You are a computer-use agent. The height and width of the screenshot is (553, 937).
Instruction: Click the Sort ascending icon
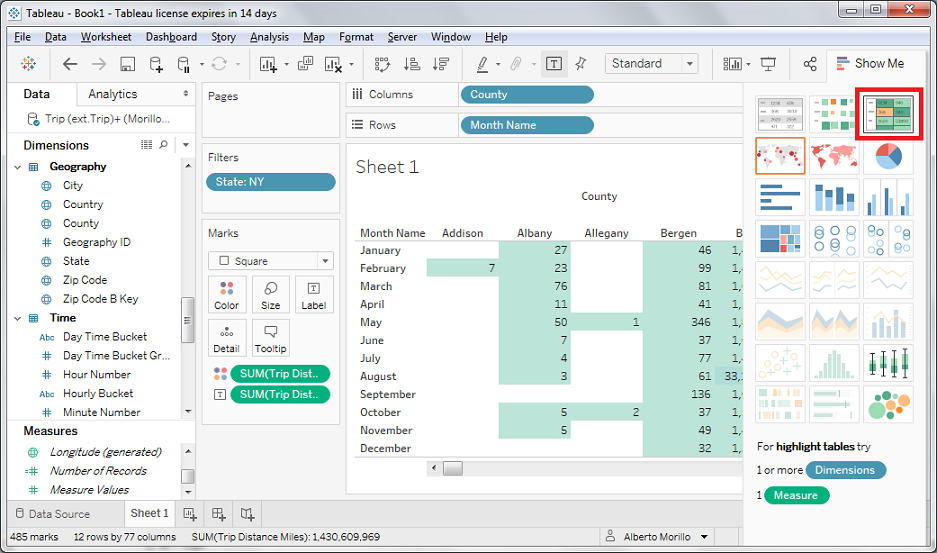412,64
